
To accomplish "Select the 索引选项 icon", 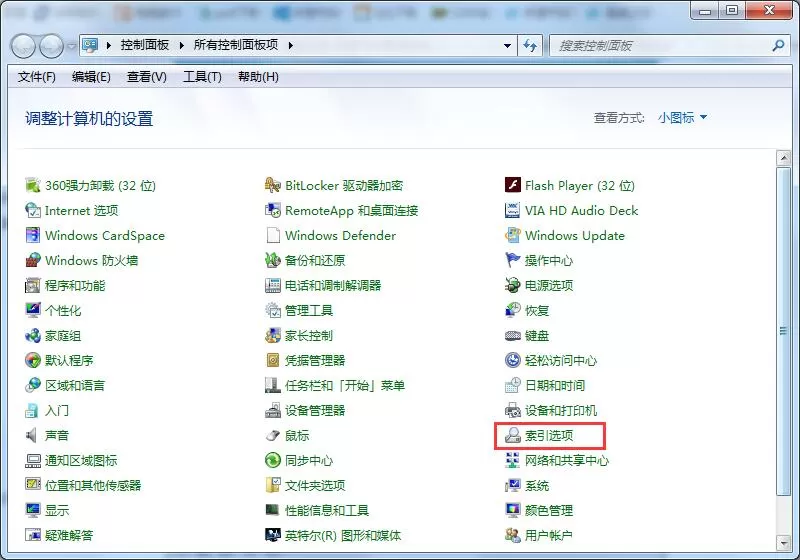I will click(x=512, y=435).
